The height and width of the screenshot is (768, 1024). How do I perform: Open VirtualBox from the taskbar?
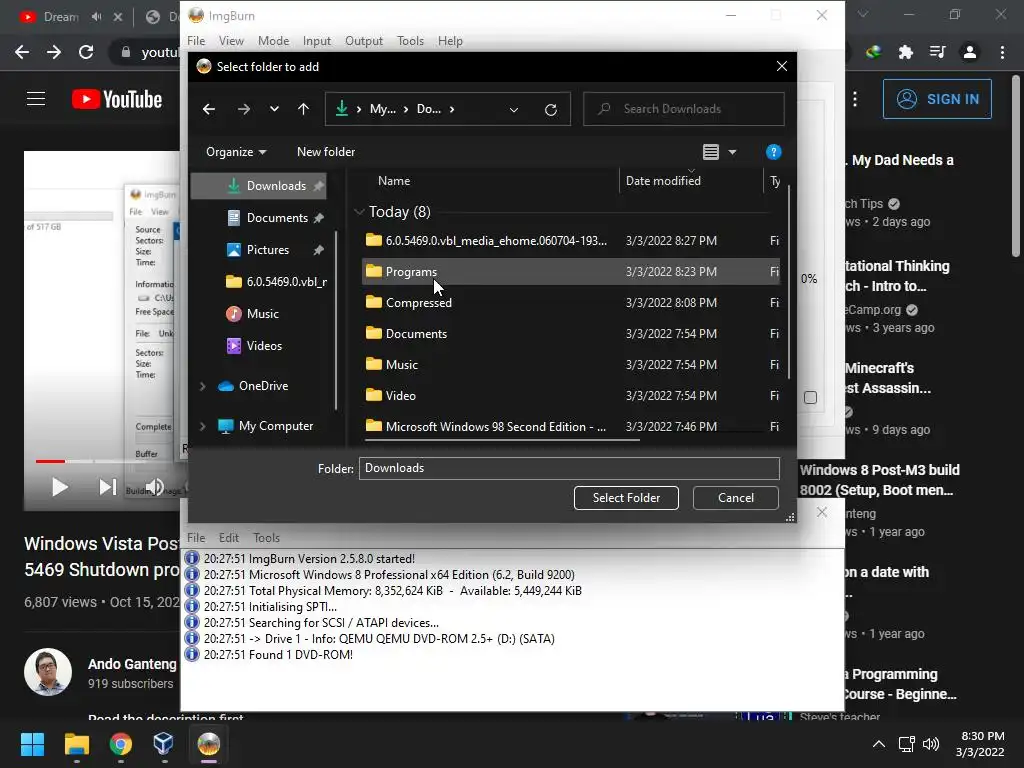[164, 744]
